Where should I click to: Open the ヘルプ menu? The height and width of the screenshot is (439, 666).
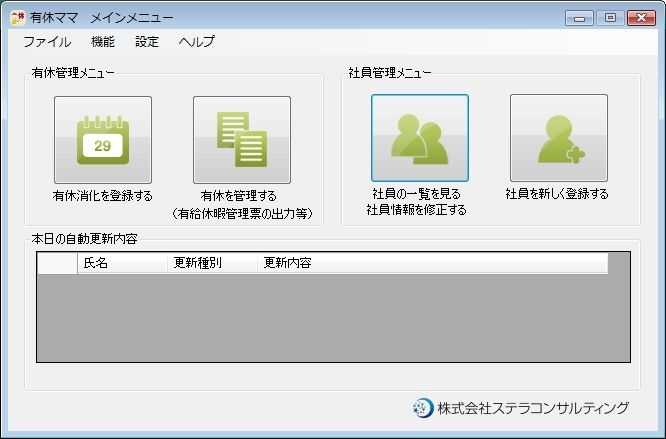tap(197, 42)
